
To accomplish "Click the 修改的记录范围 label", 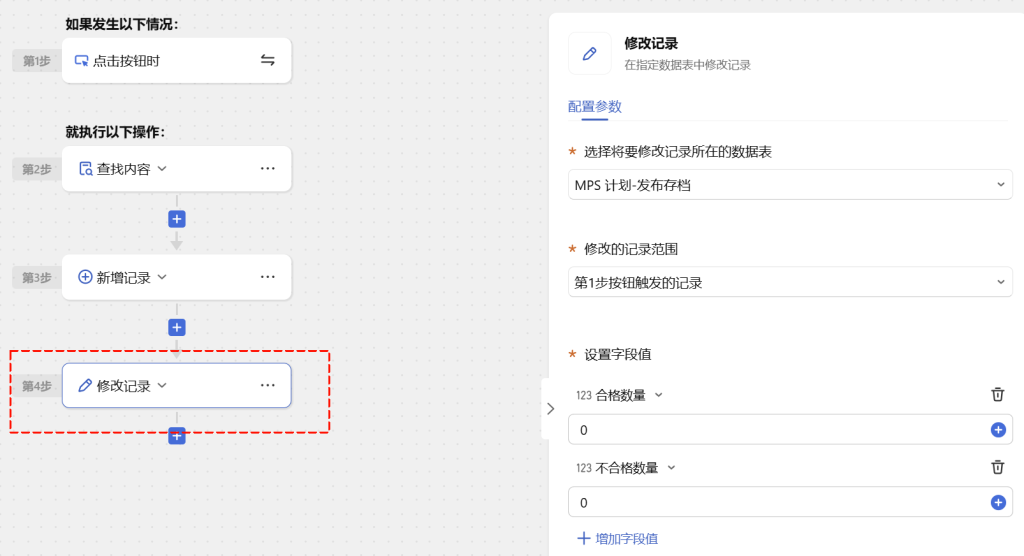I will pos(630,249).
